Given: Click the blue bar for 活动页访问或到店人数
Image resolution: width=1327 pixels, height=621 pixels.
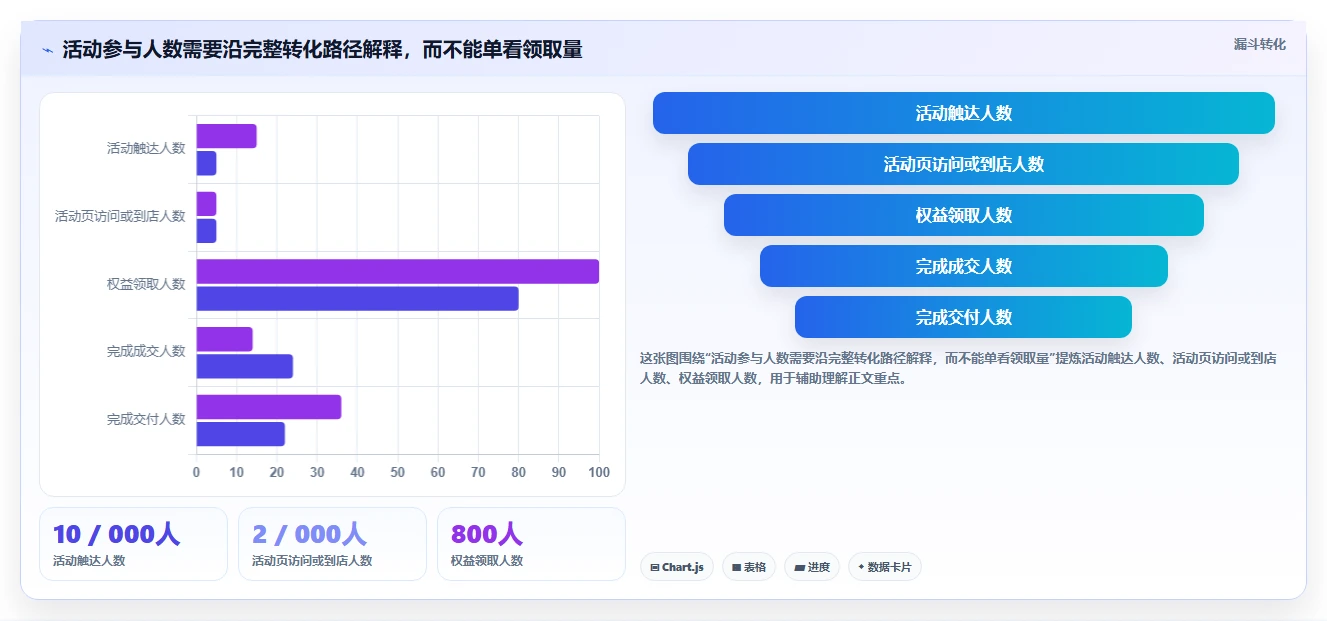Looking at the screenshot, I should [206, 231].
